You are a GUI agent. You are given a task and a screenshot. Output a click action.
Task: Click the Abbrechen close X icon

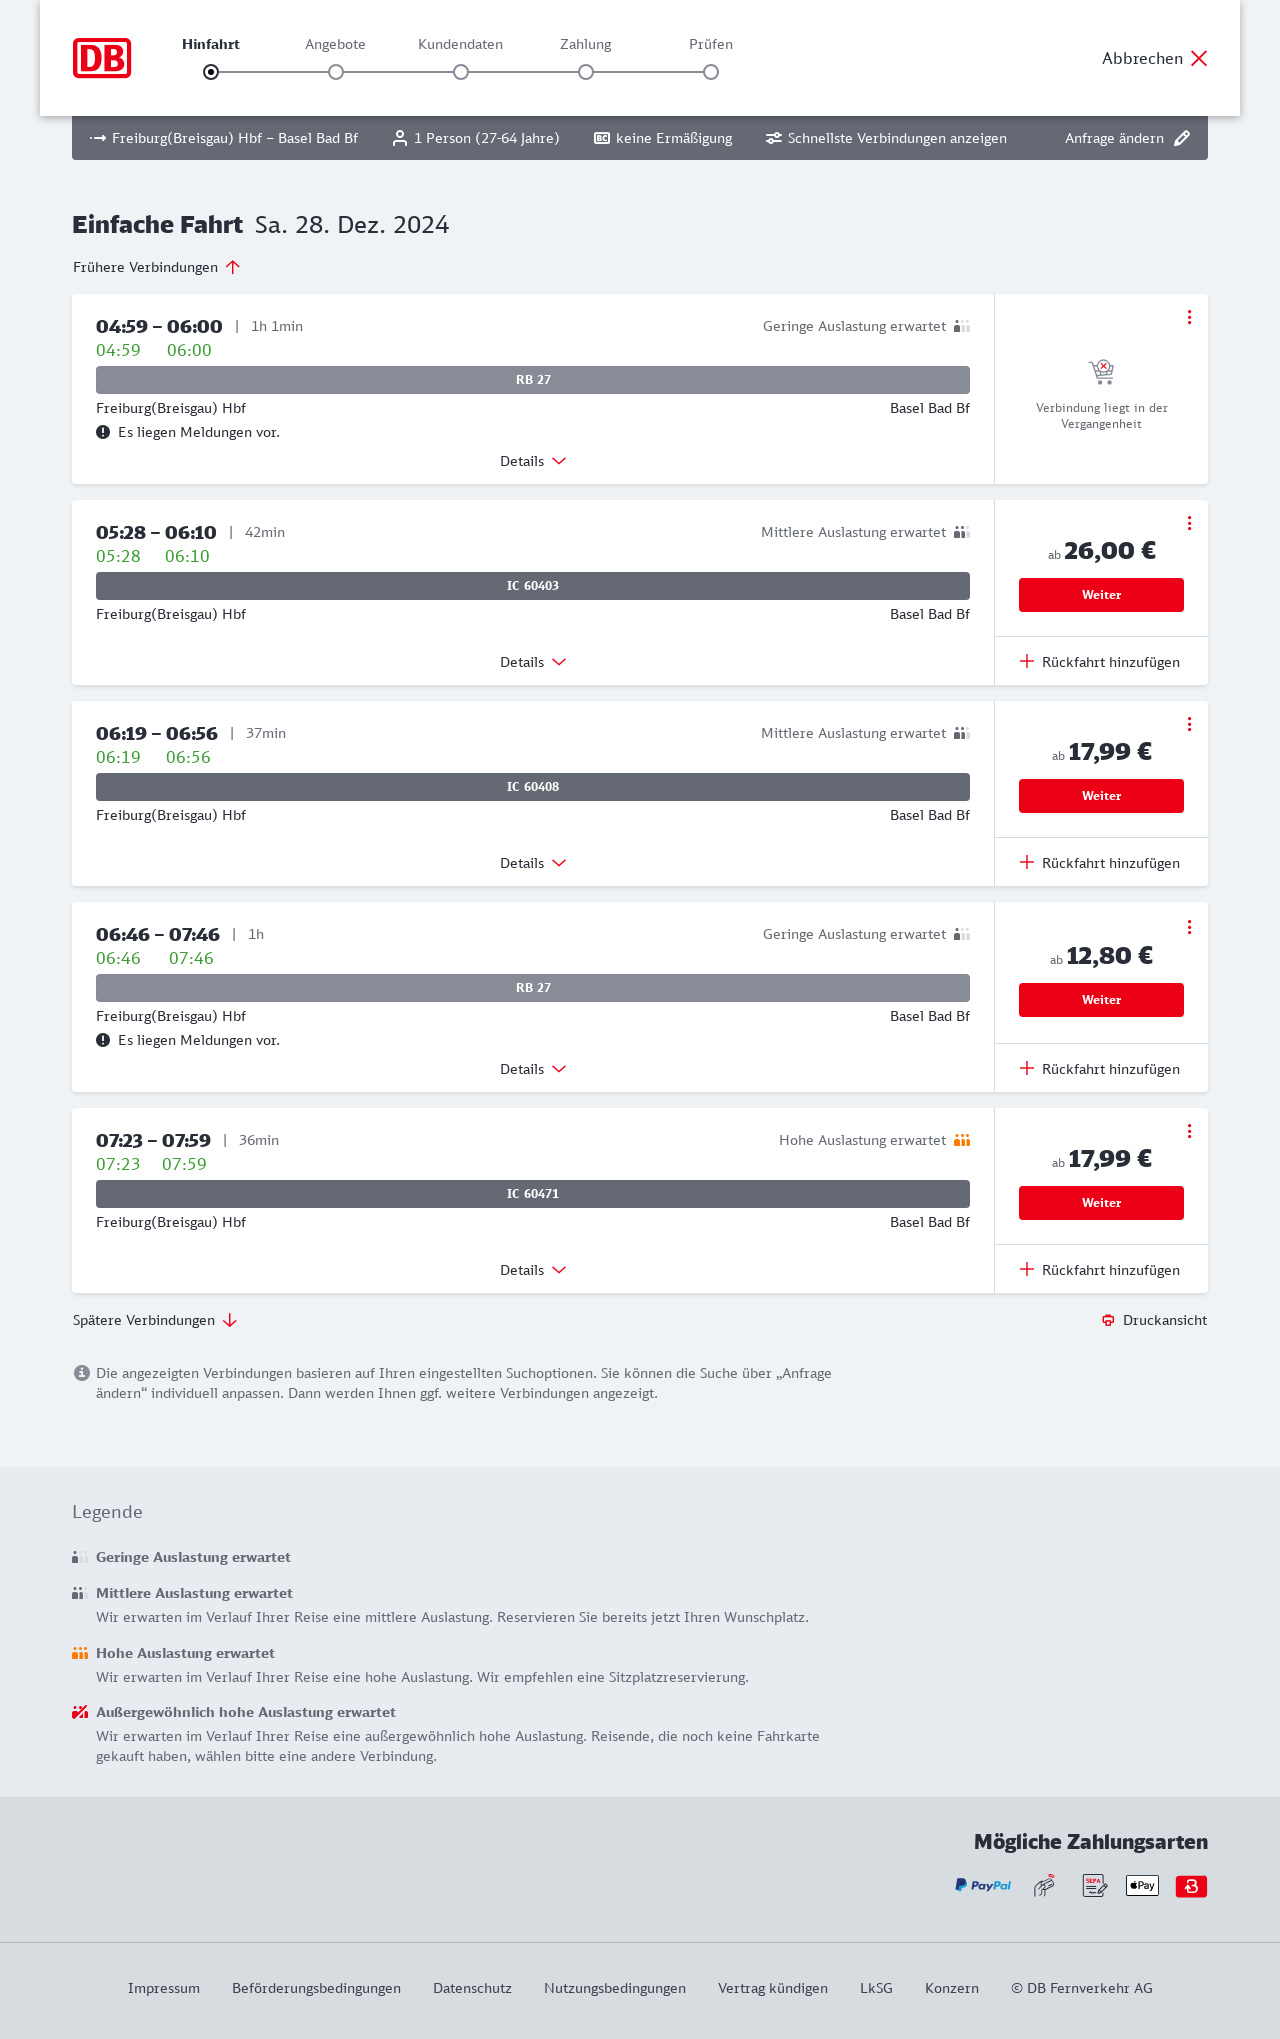[1199, 58]
